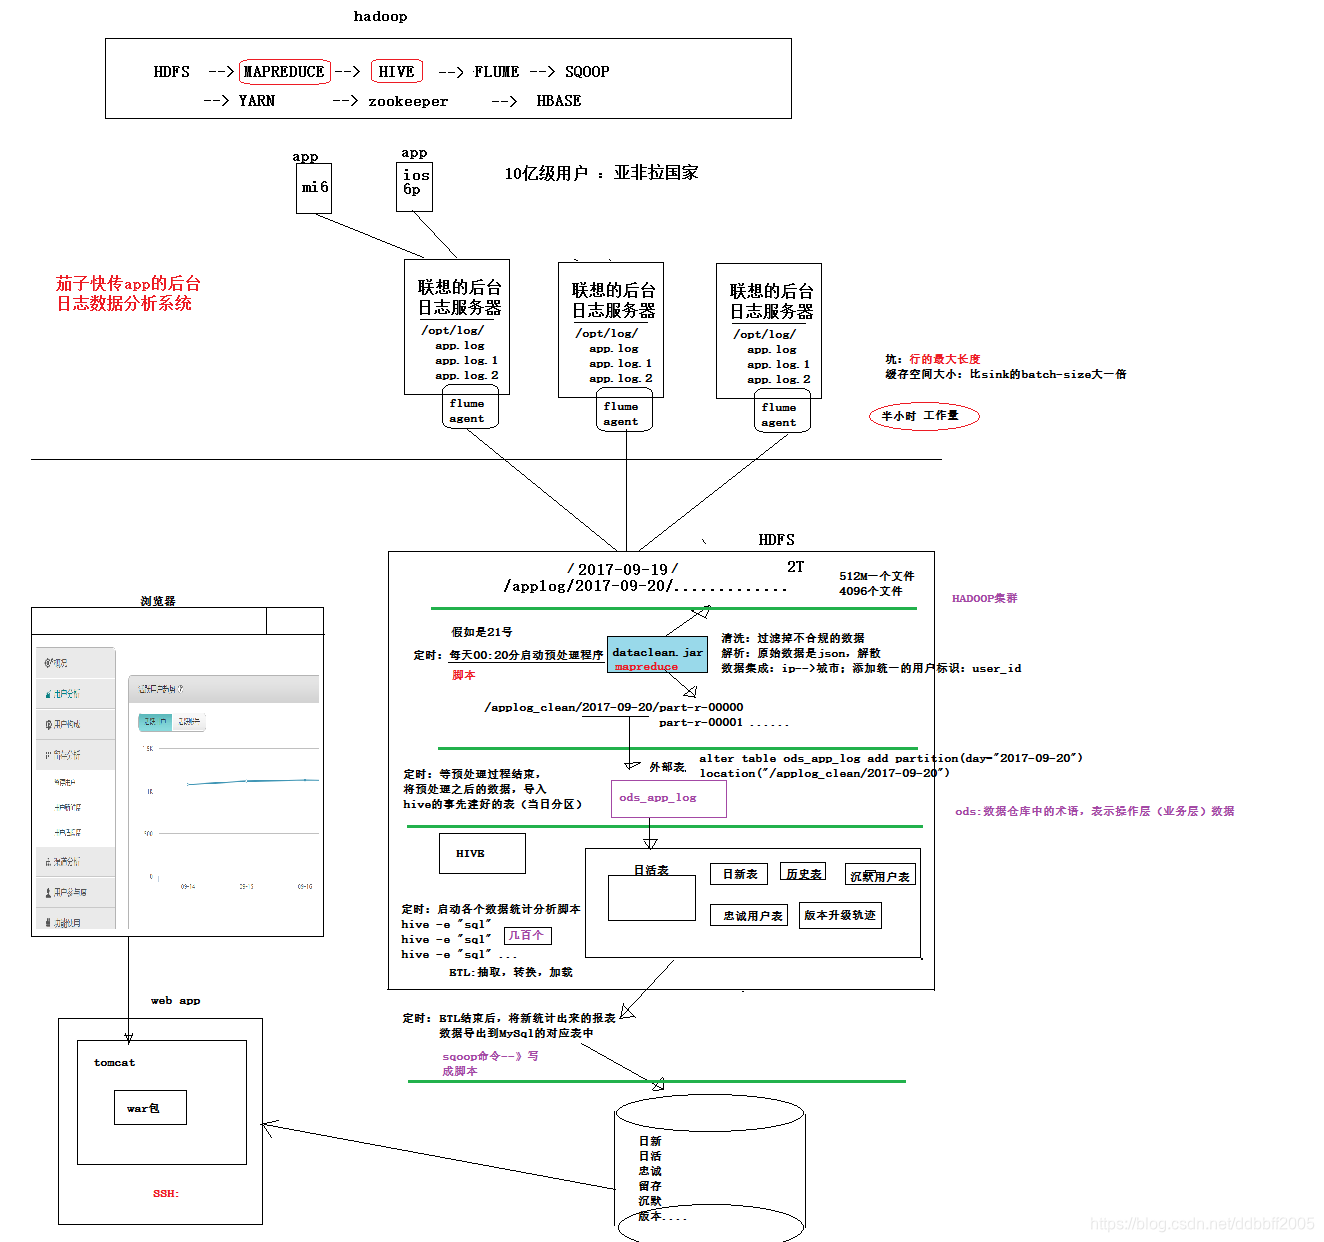Click the /applog_clean part-r-00000 path
The image size is (1324, 1242).
coord(614,707)
